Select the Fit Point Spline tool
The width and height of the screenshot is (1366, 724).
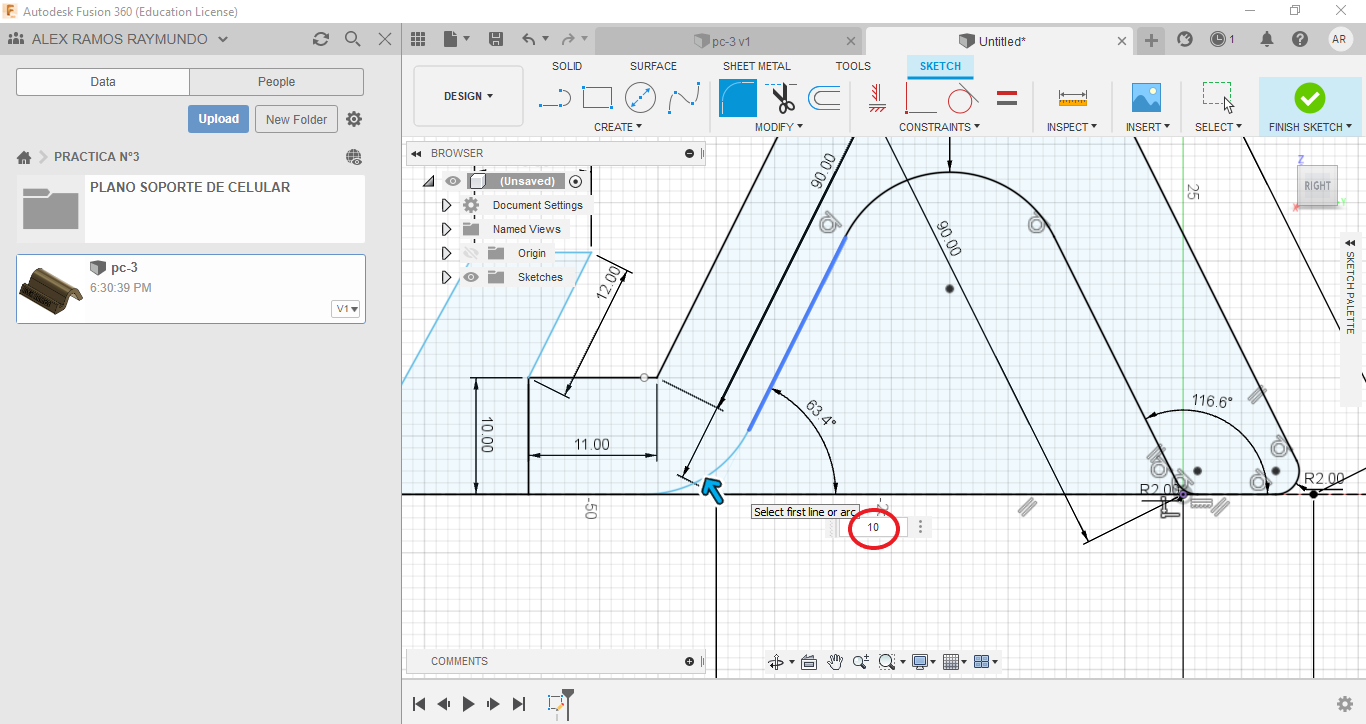click(x=684, y=98)
